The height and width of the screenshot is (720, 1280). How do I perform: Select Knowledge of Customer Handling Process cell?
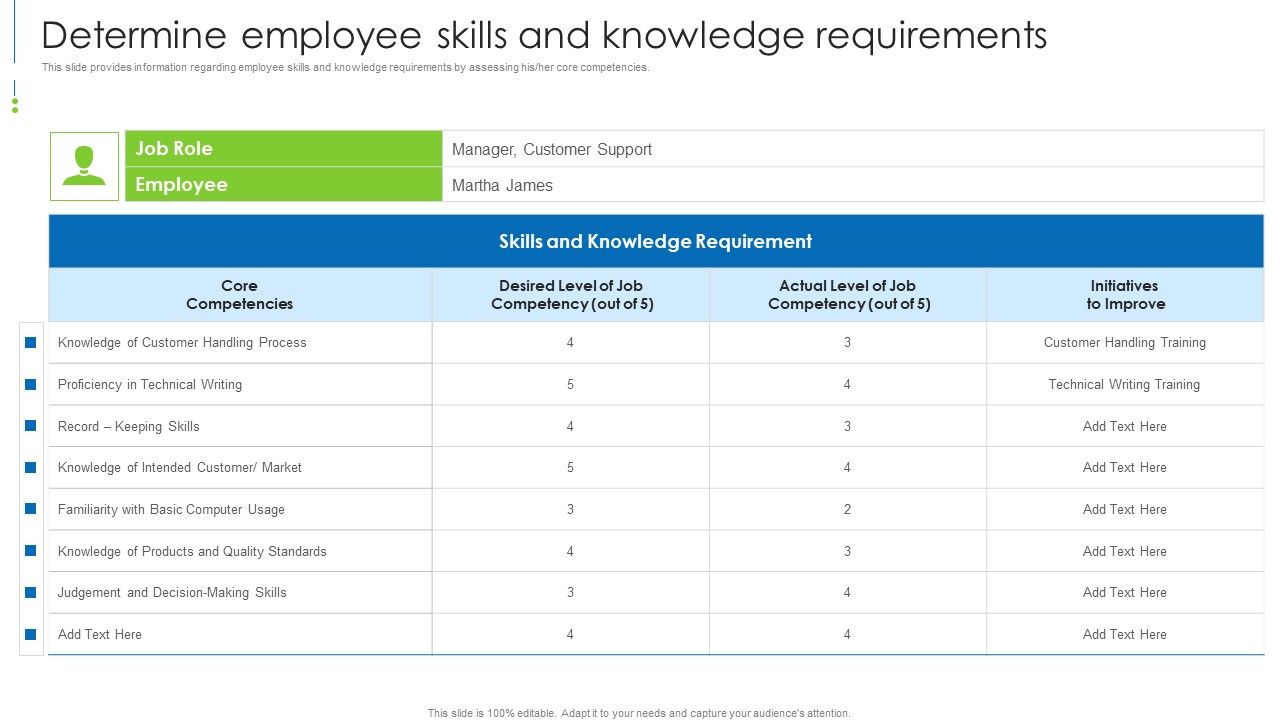240,342
